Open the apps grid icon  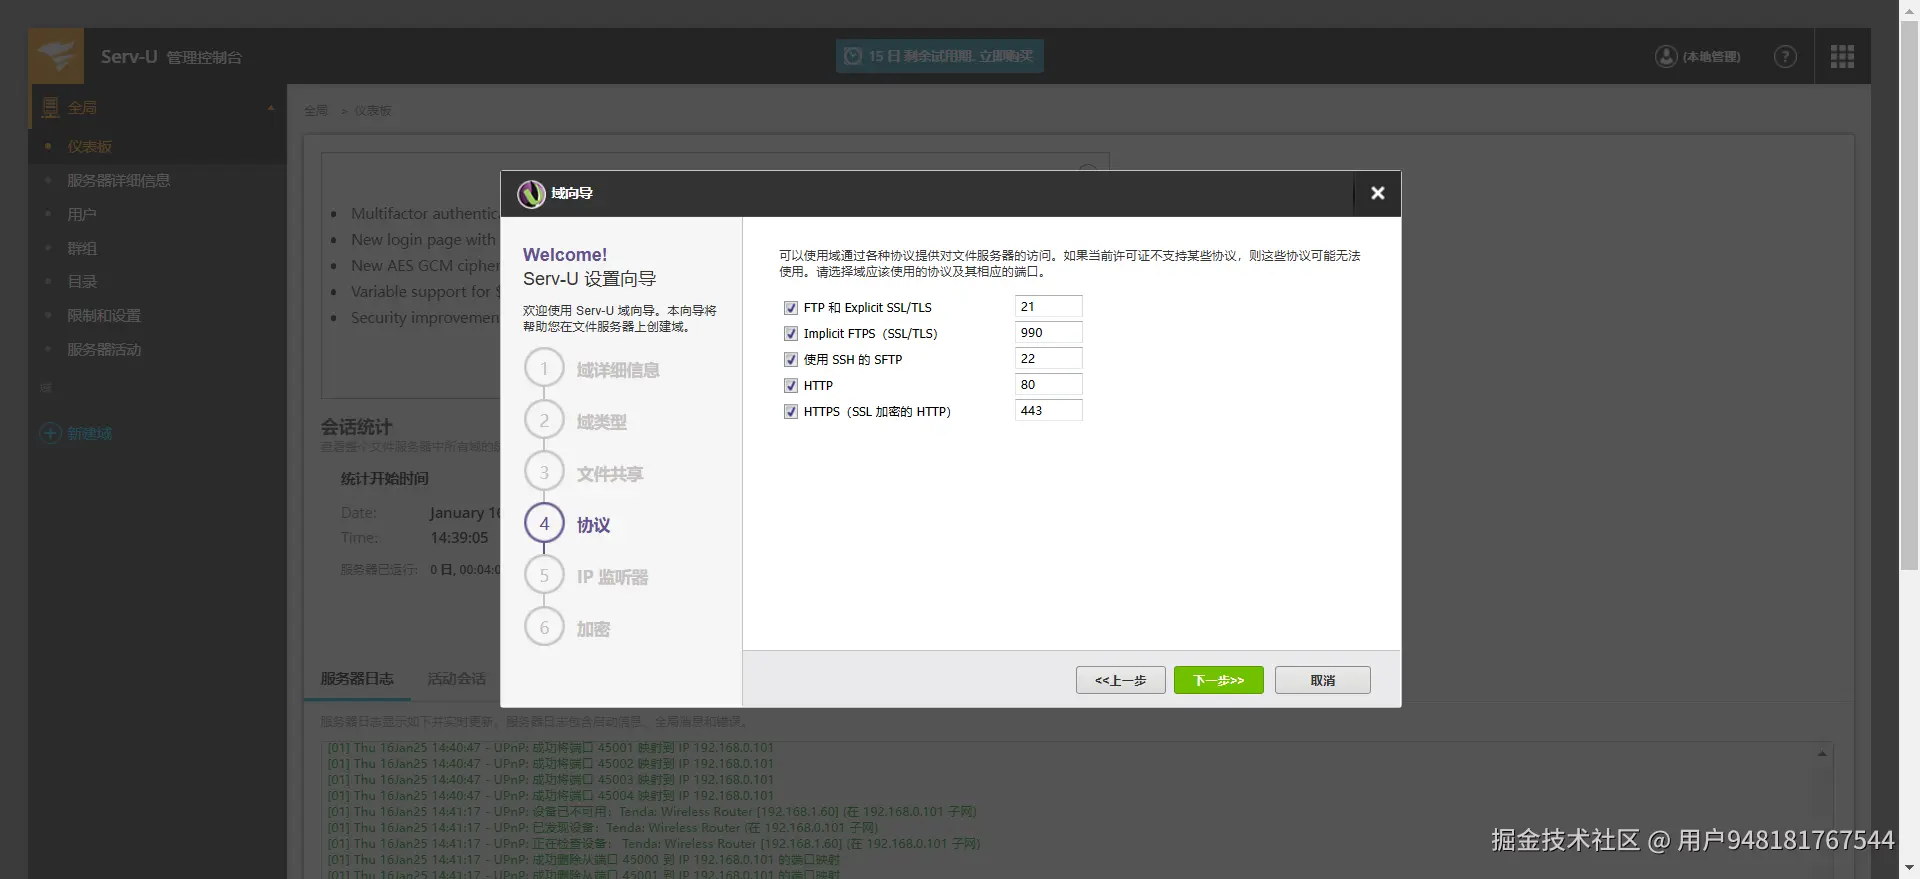pyautogui.click(x=1842, y=57)
